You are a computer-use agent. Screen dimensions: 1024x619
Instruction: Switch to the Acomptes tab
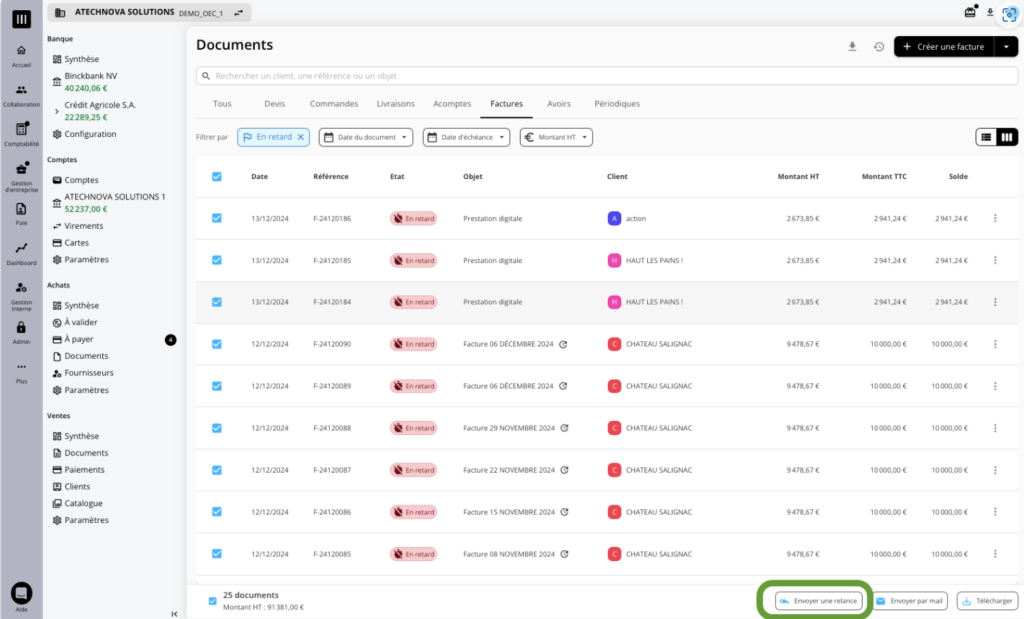452,104
